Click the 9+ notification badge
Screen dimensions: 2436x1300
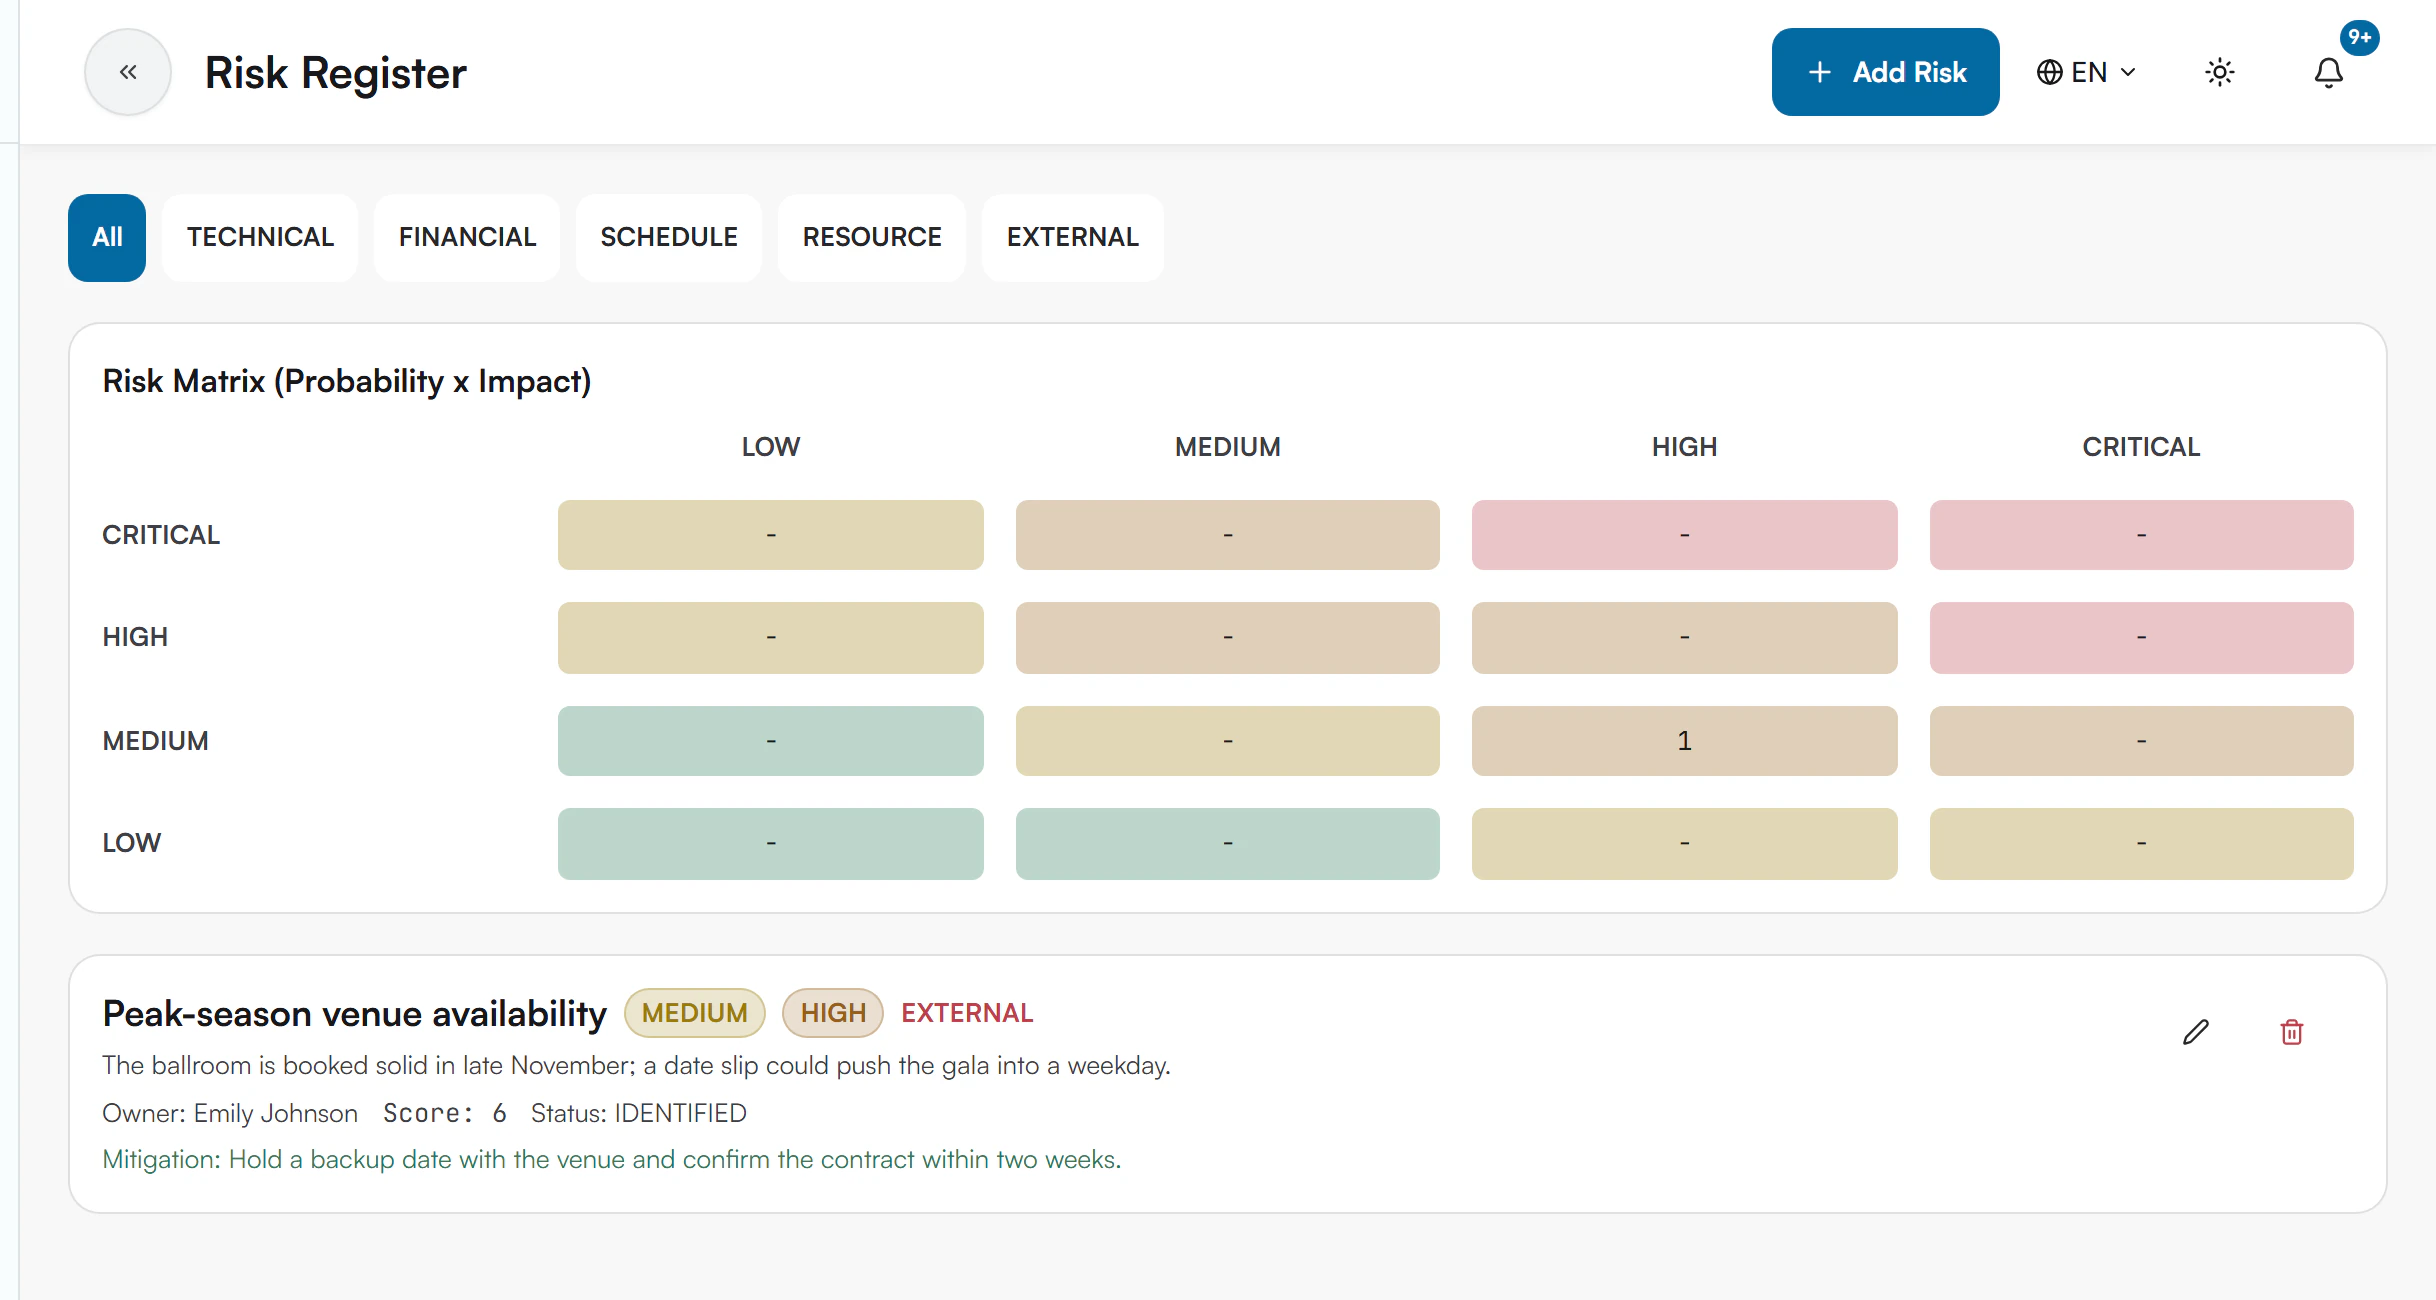tap(2360, 37)
